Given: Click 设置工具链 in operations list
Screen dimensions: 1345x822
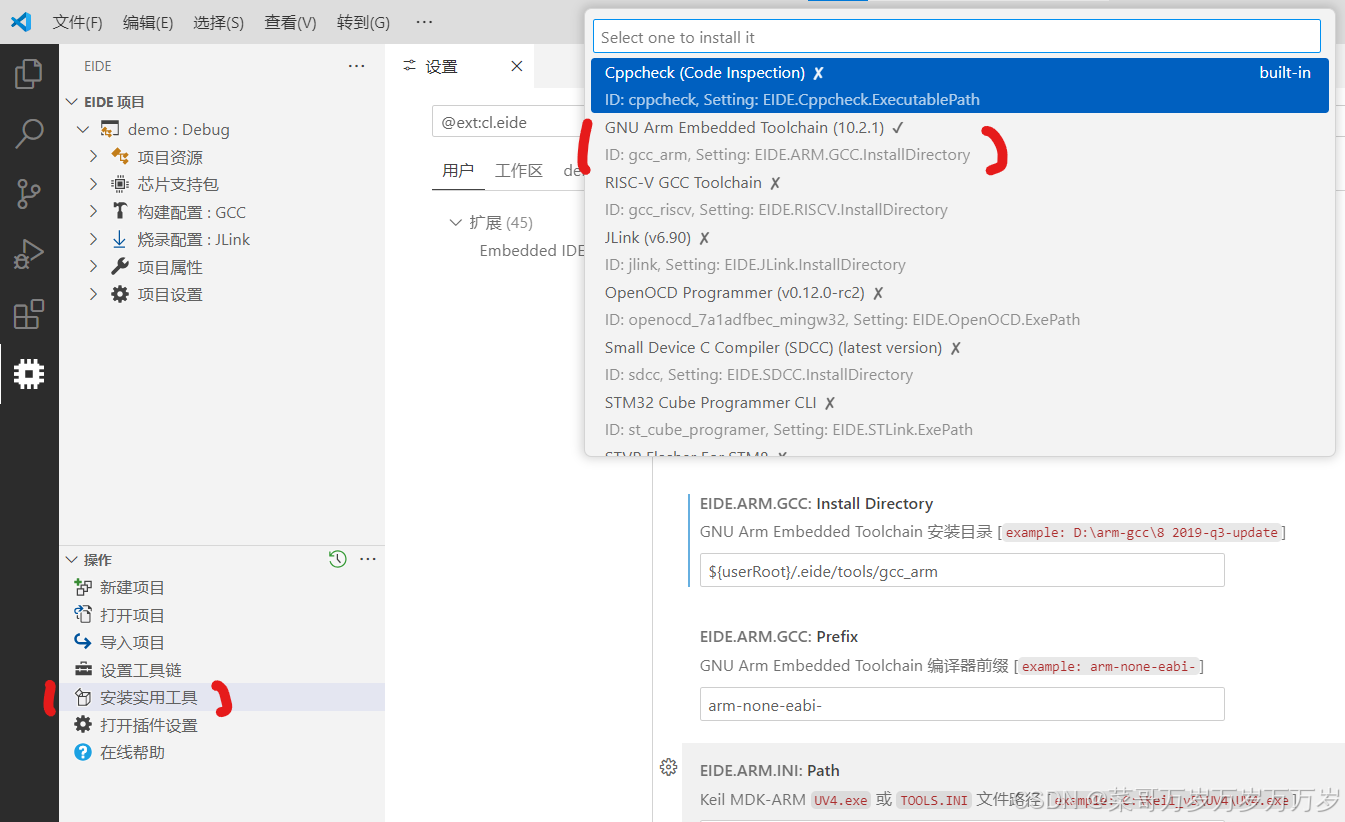Looking at the screenshot, I should coord(222,670).
